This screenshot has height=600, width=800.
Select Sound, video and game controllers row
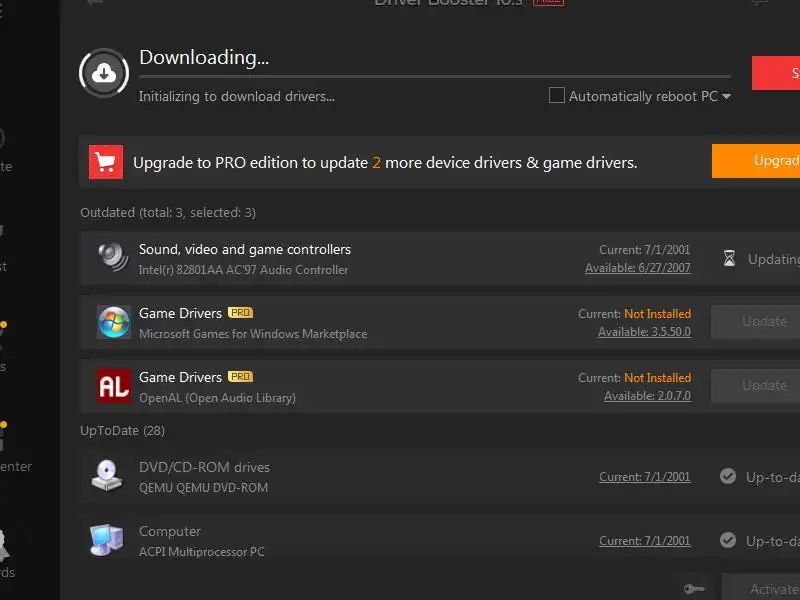coord(439,258)
